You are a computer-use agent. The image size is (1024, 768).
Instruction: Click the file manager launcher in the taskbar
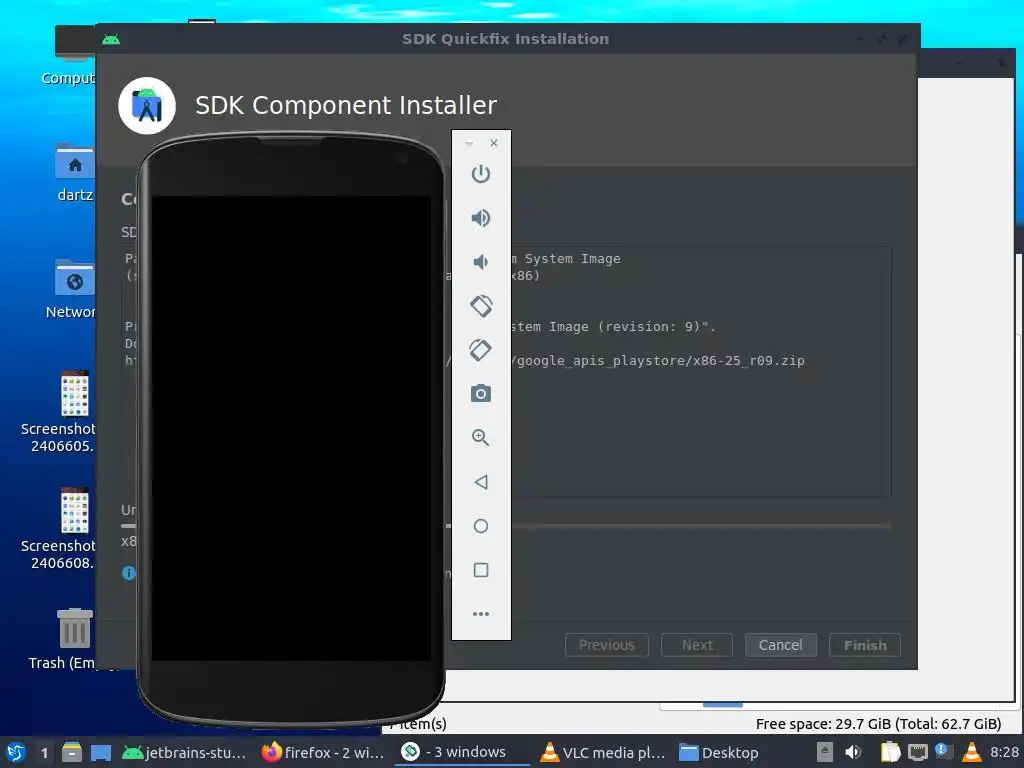coord(72,752)
